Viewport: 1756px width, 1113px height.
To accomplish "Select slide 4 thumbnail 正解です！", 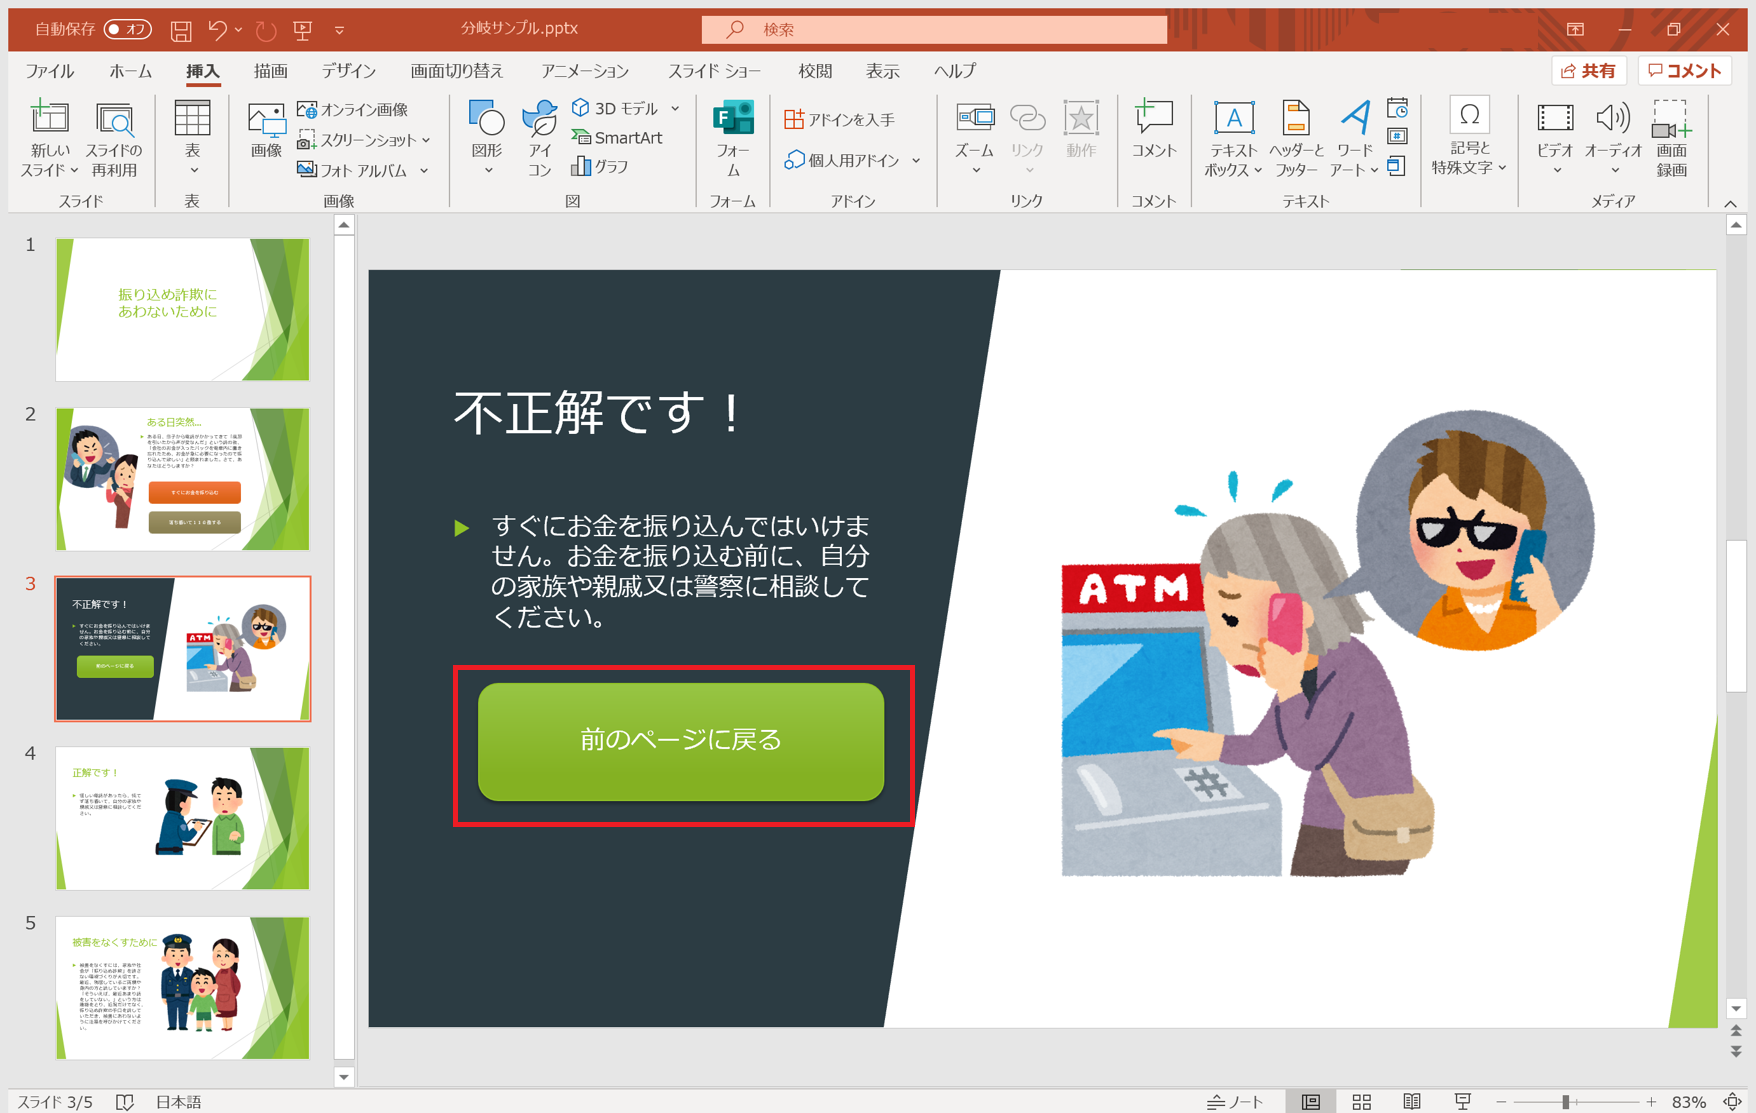I will pos(183,817).
